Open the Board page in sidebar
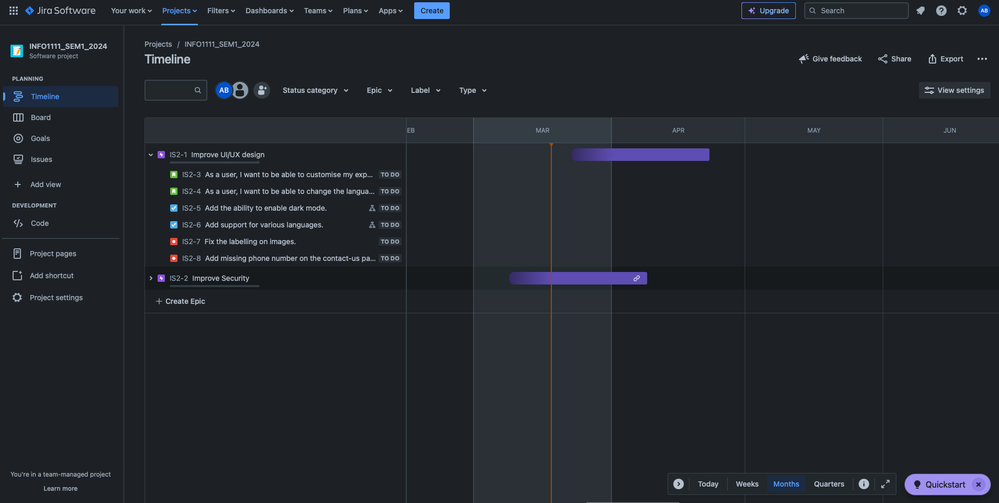Screen dimensions: 999x503 click(40, 118)
